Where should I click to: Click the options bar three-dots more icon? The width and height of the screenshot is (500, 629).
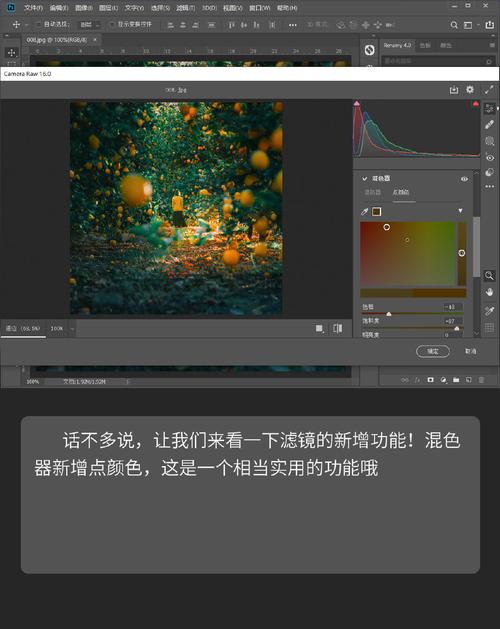tap(293, 25)
